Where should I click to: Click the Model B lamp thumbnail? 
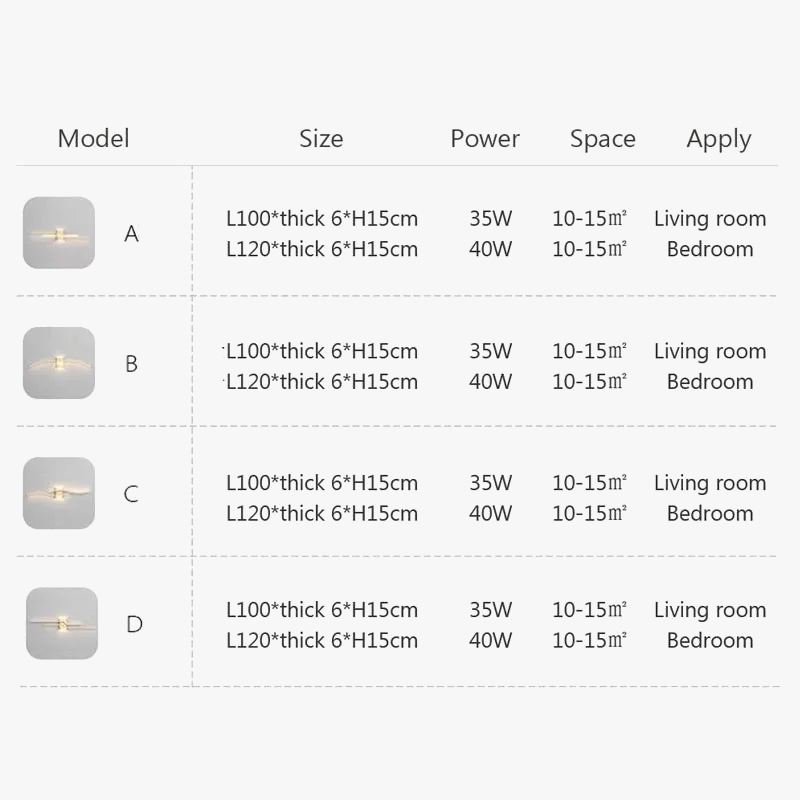(x=59, y=363)
